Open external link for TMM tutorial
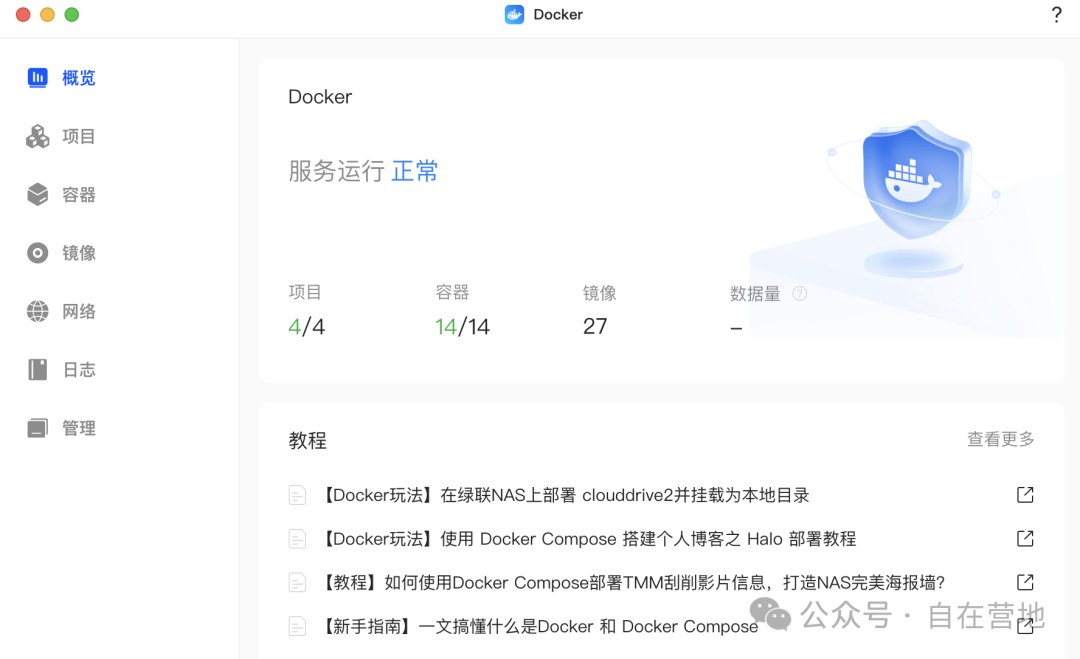Screen dimensions: 1080x659 pos(1025,582)
